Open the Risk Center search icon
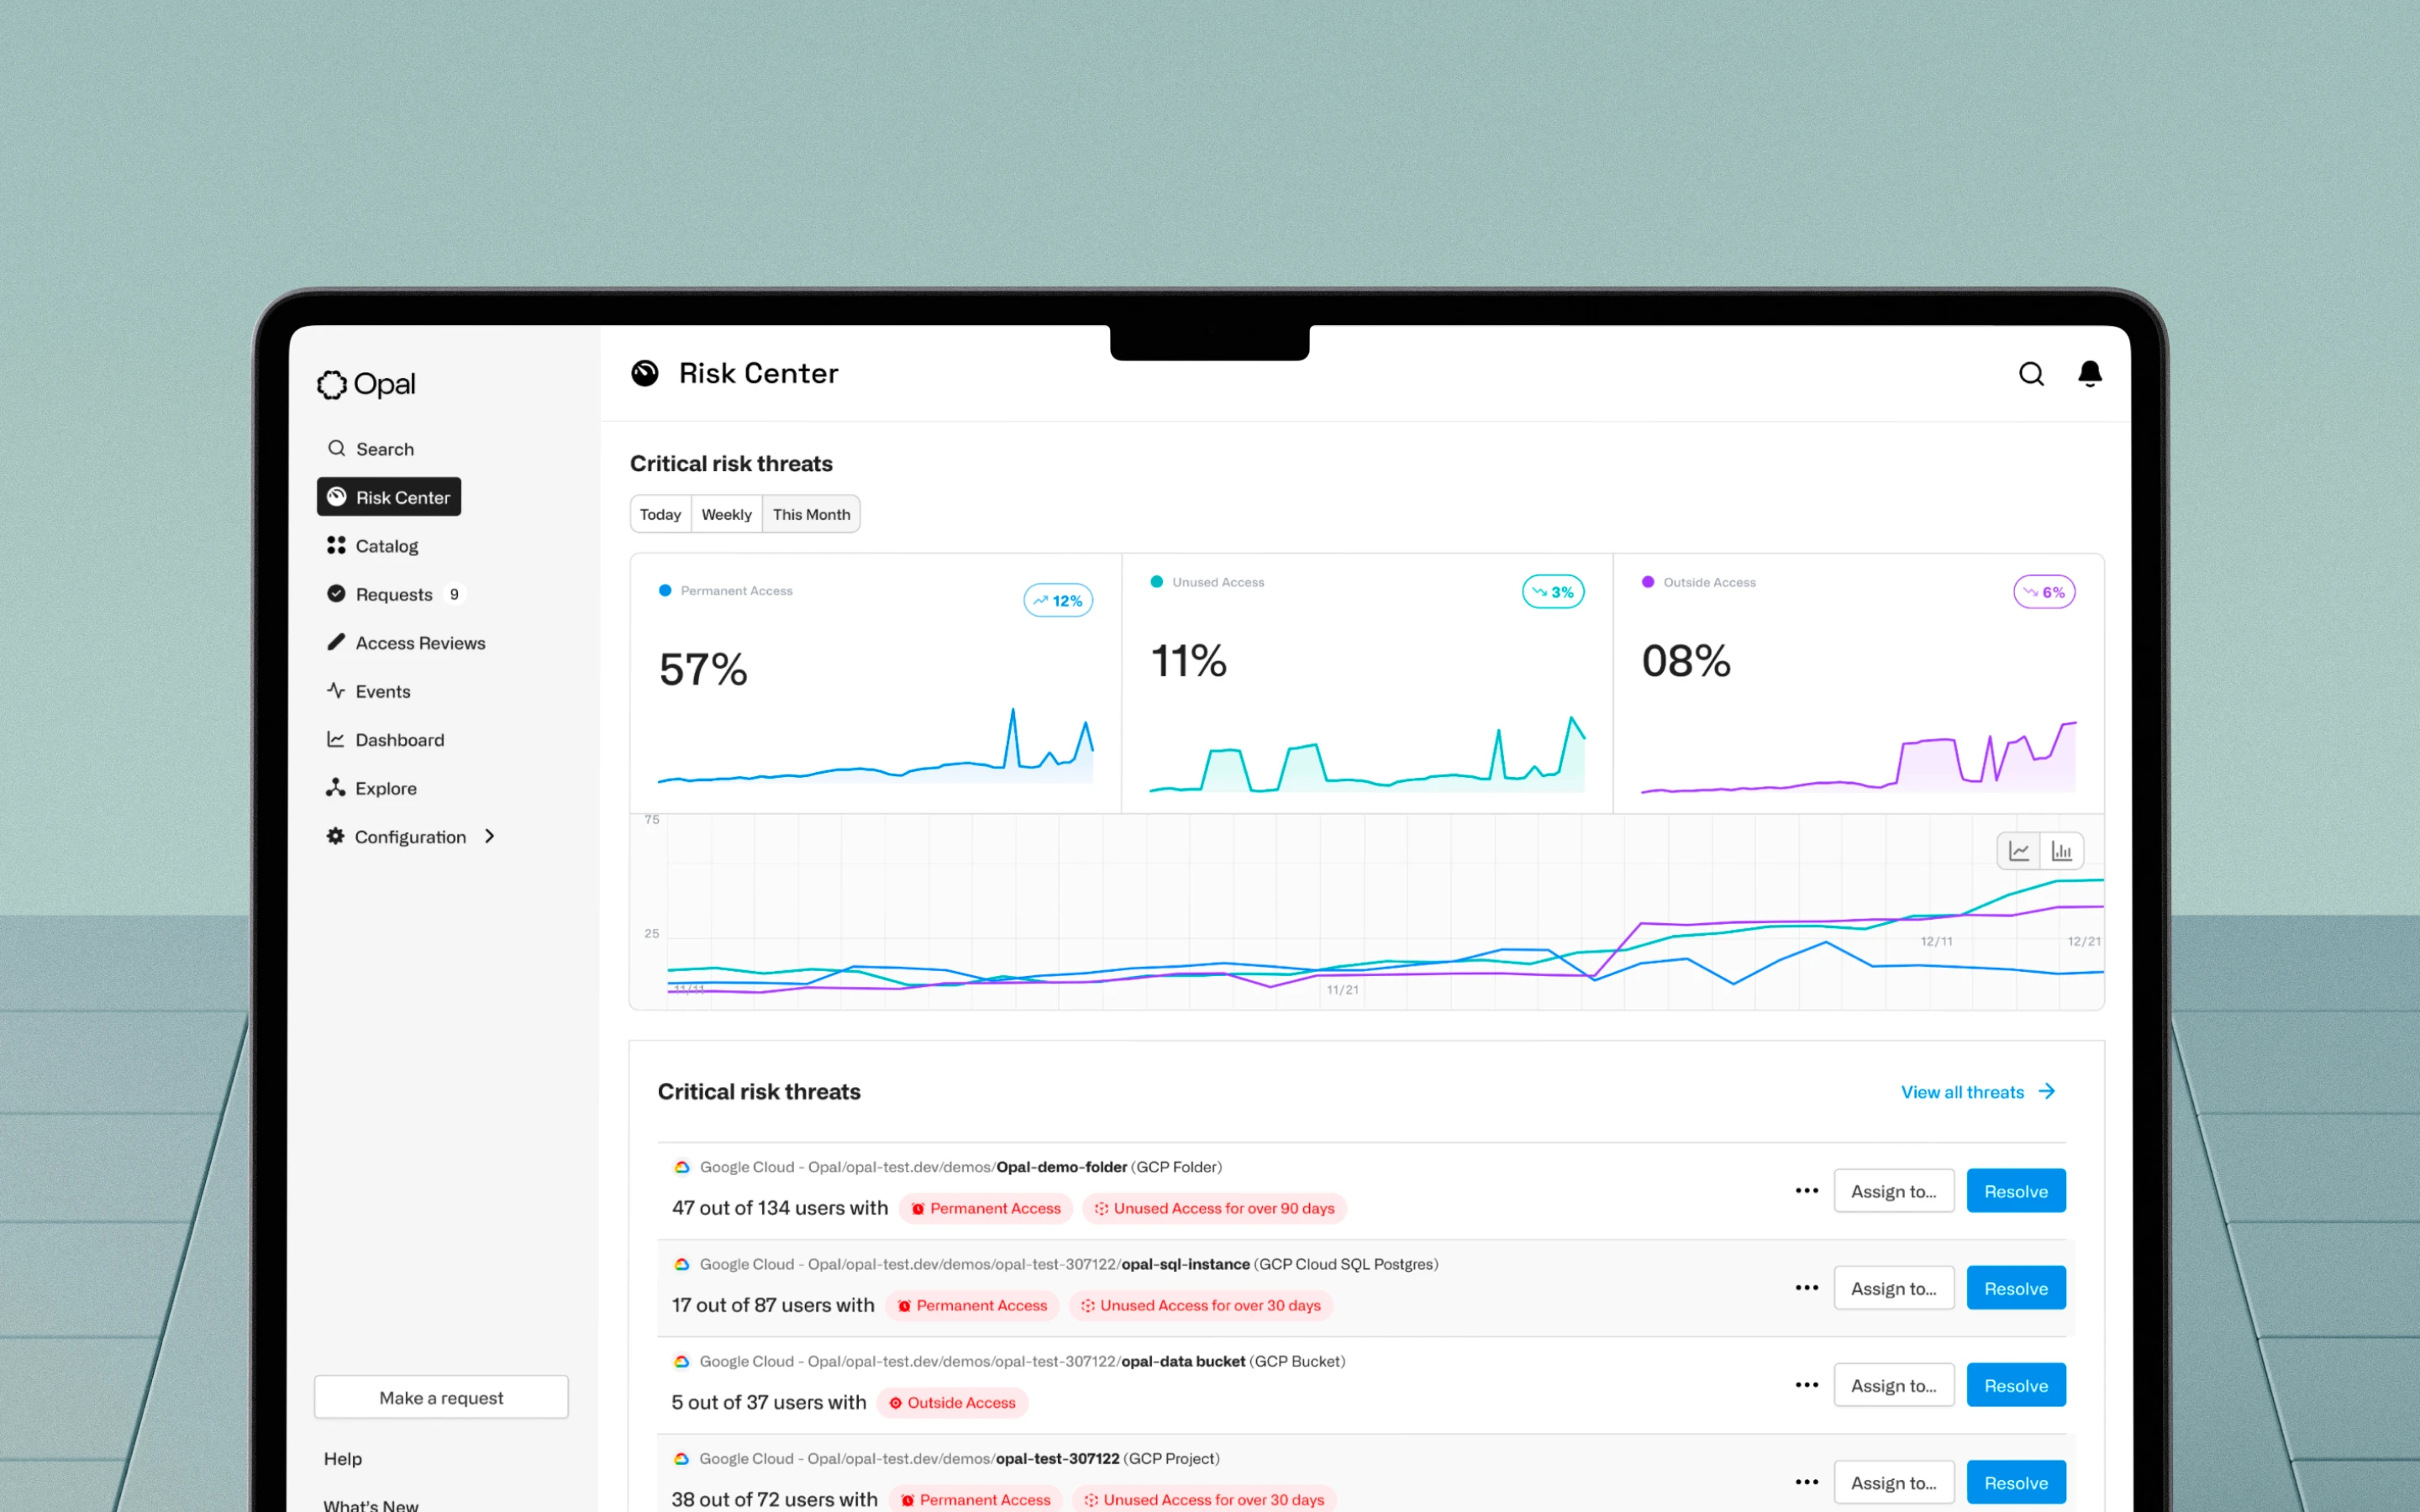This screenshot has width=2420, height=1512. (2031, 373)
